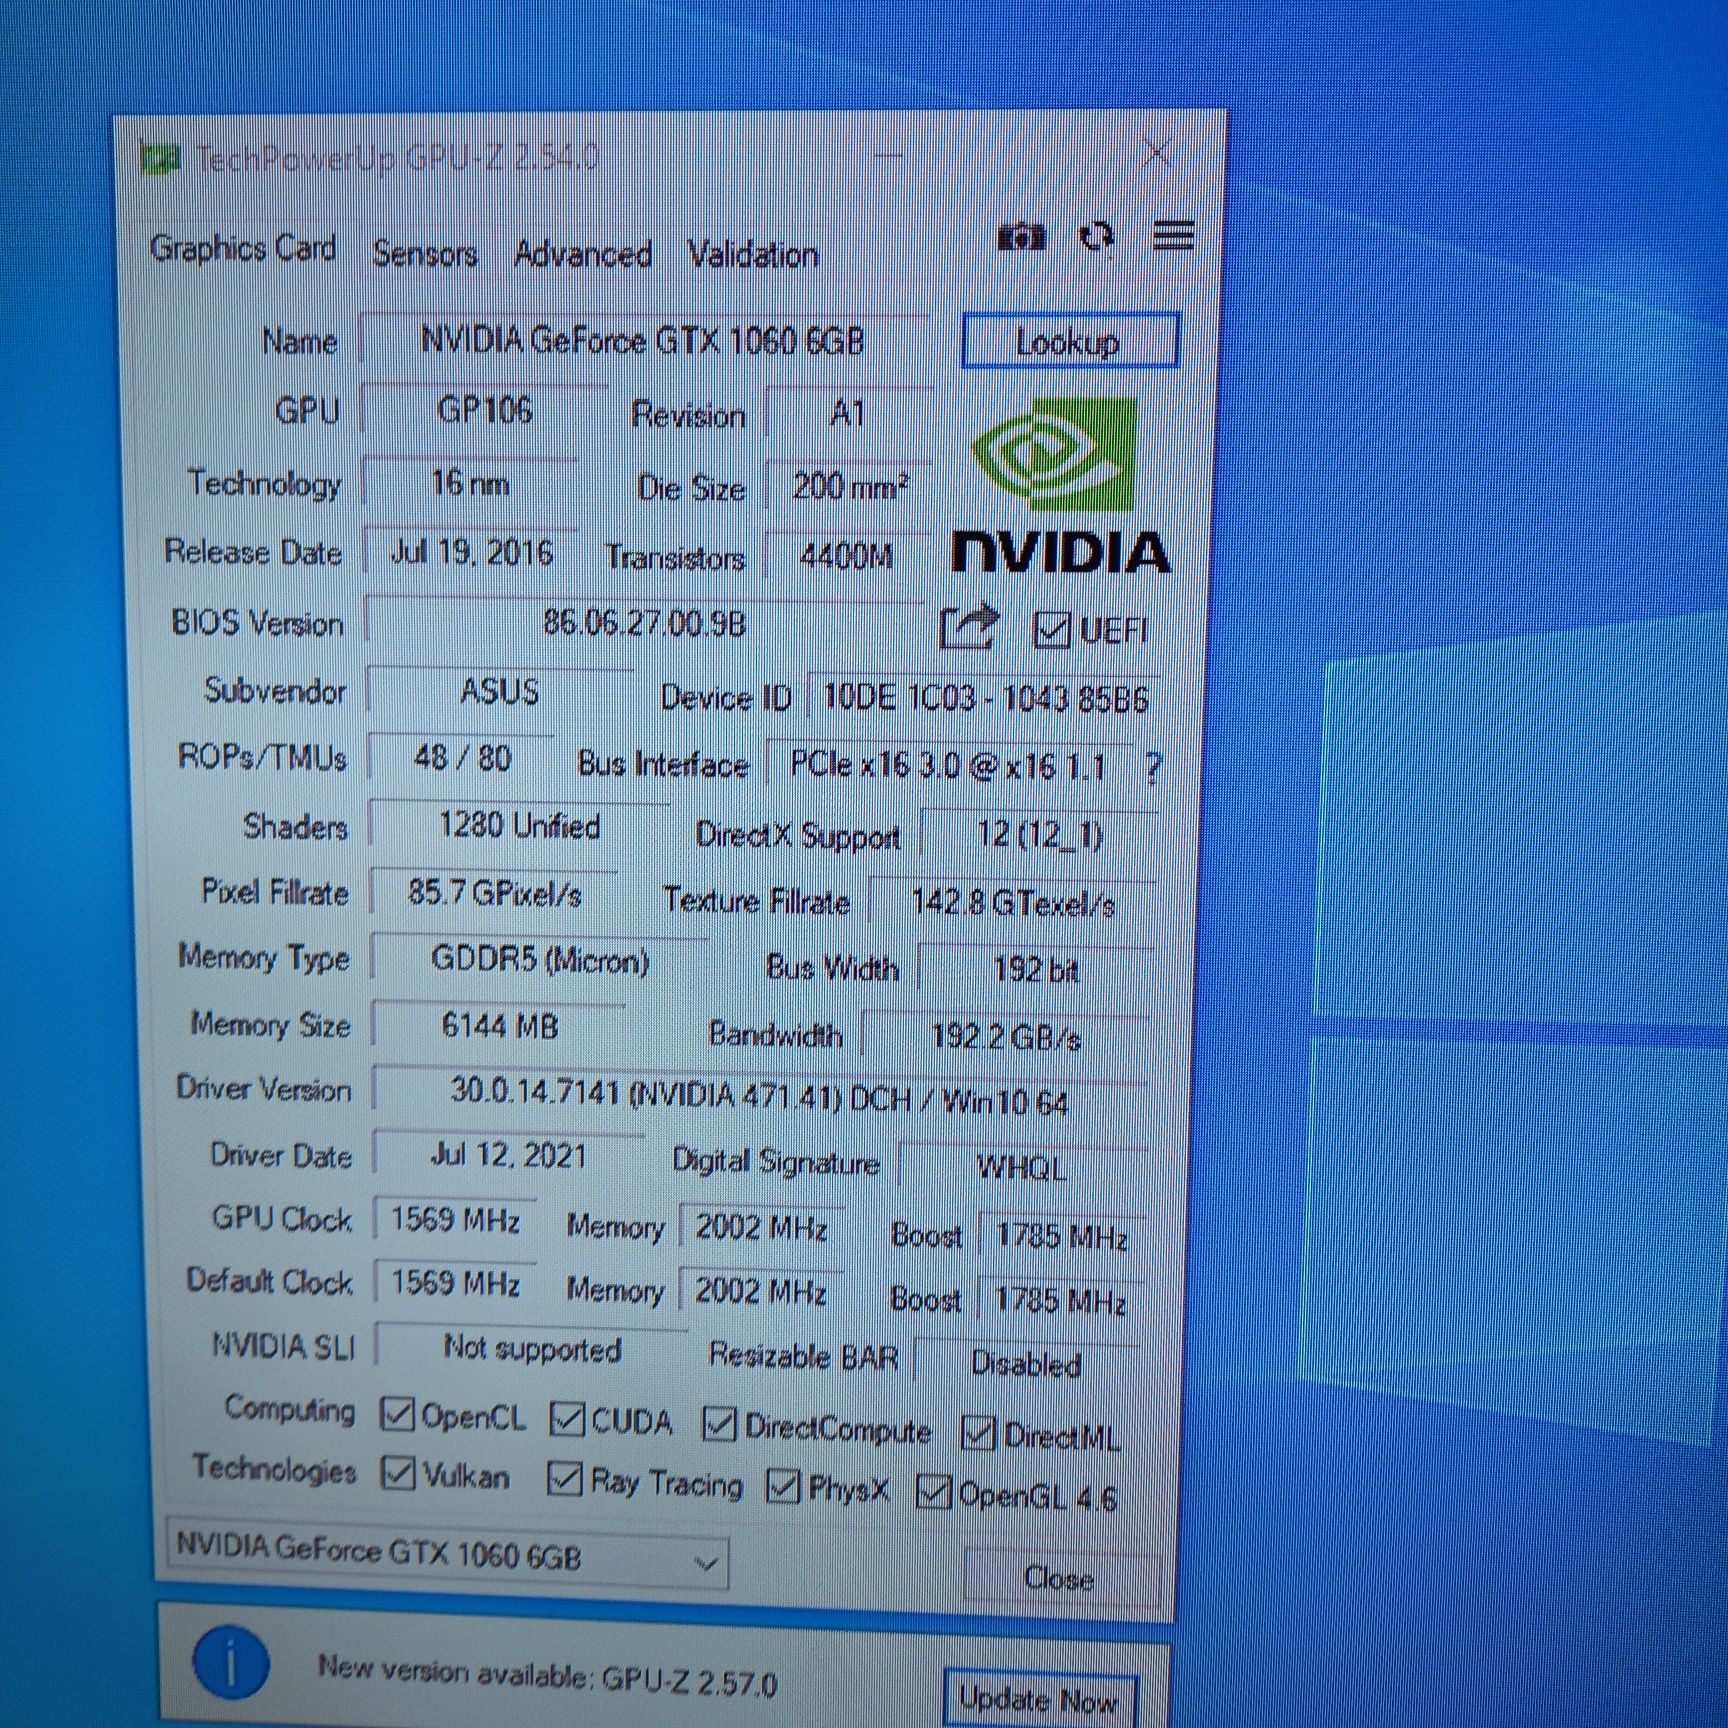
Task: Toggle the Vulkan checkbox
Action: pyautogui.click(x=399, y=1472)
